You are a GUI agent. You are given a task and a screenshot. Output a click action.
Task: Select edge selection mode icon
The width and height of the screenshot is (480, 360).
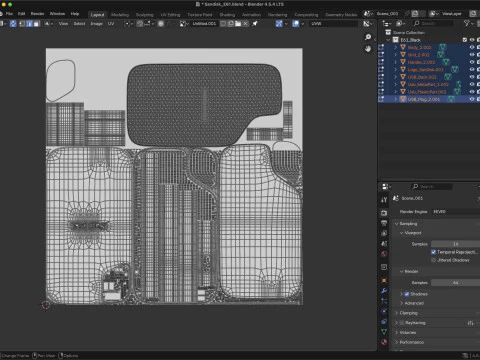(x=29, y=24)
